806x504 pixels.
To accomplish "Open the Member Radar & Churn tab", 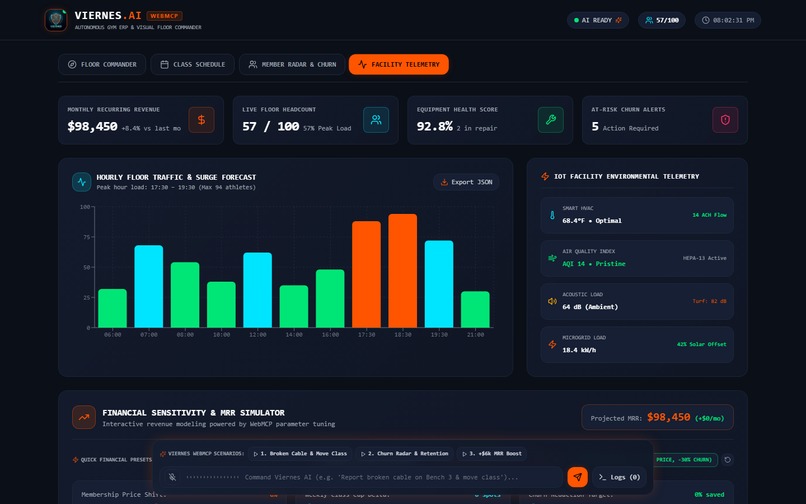I will (292, 64).
